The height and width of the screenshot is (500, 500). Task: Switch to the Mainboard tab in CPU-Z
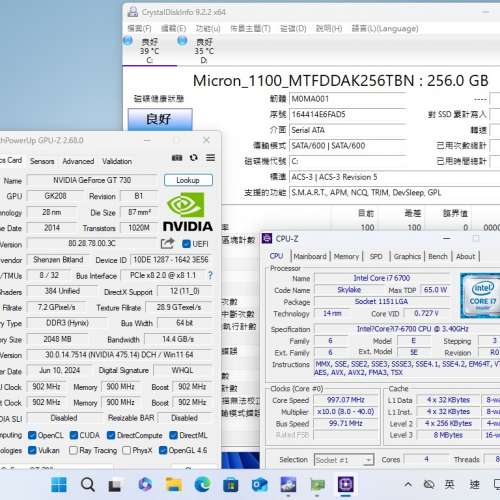[x=310, y=256]
